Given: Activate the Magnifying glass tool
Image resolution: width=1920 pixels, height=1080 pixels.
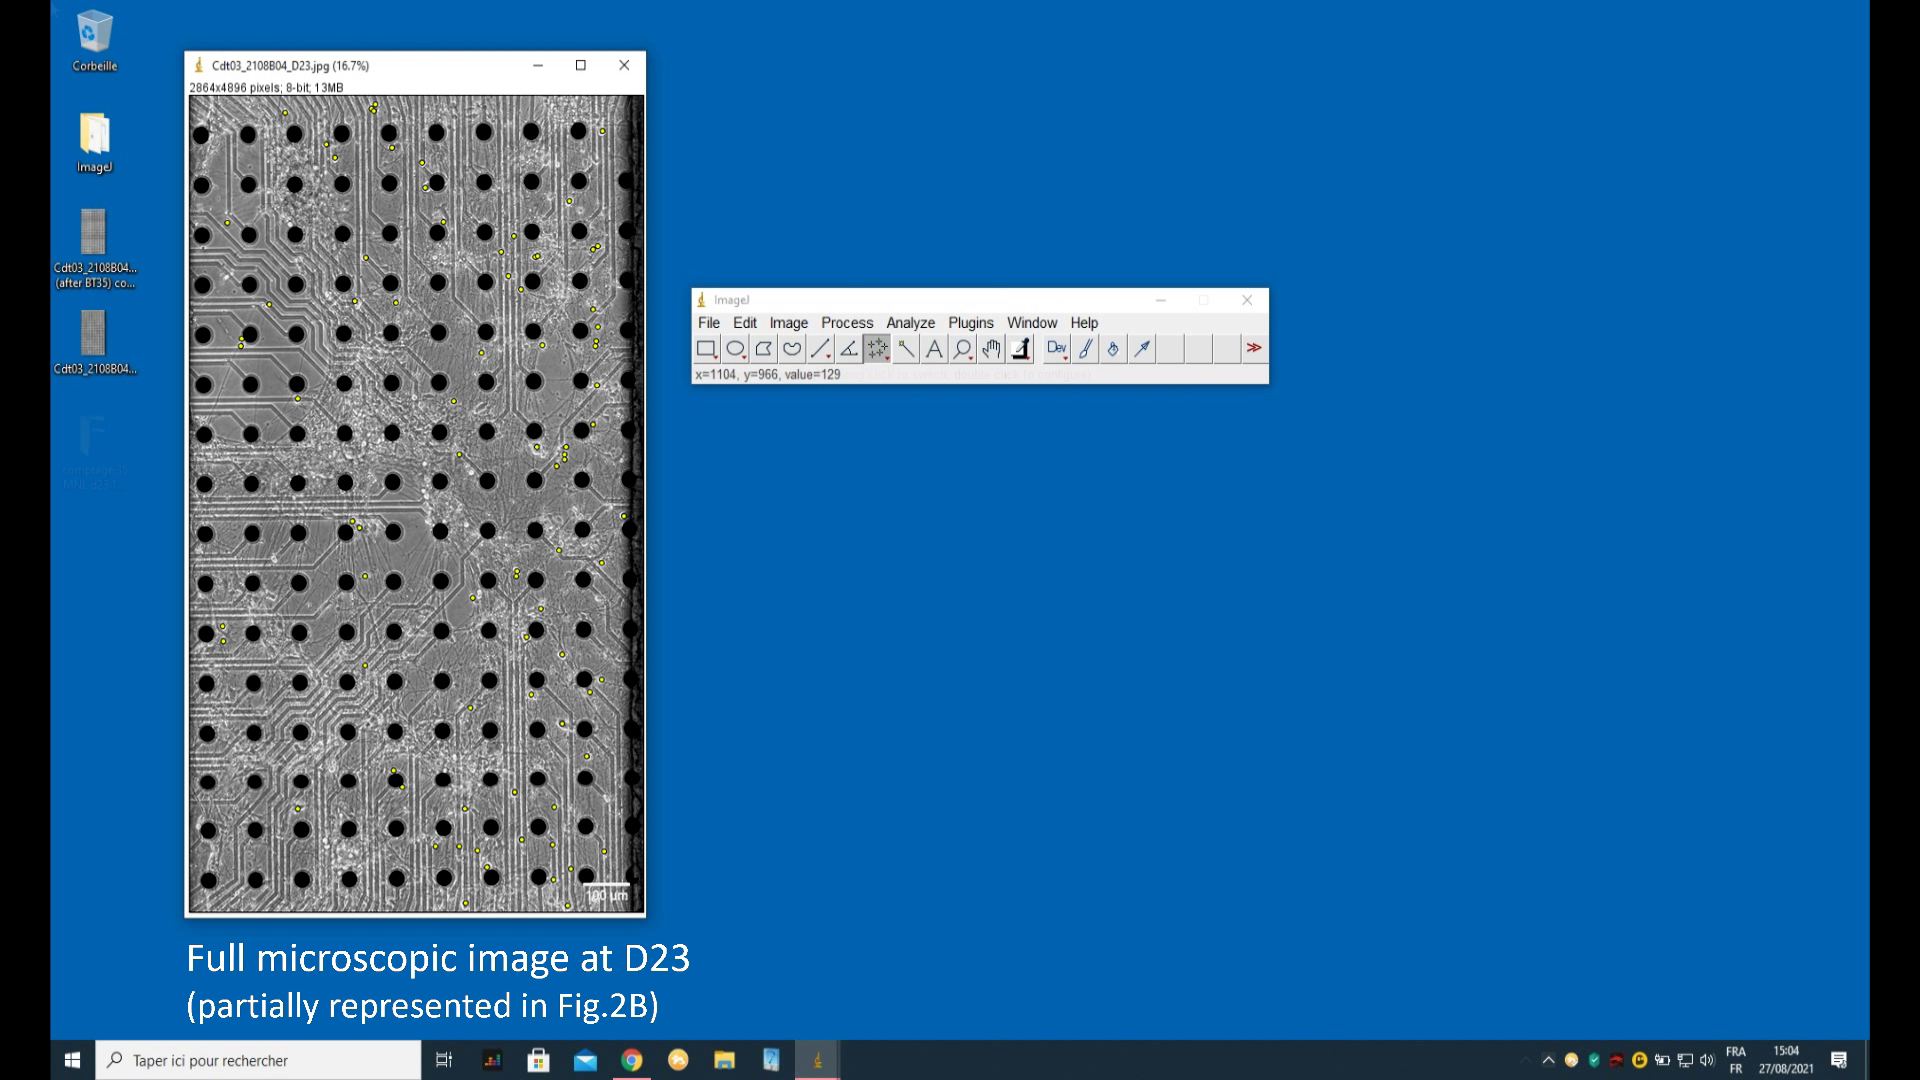Looking at the screenshot, I should 962,349.
